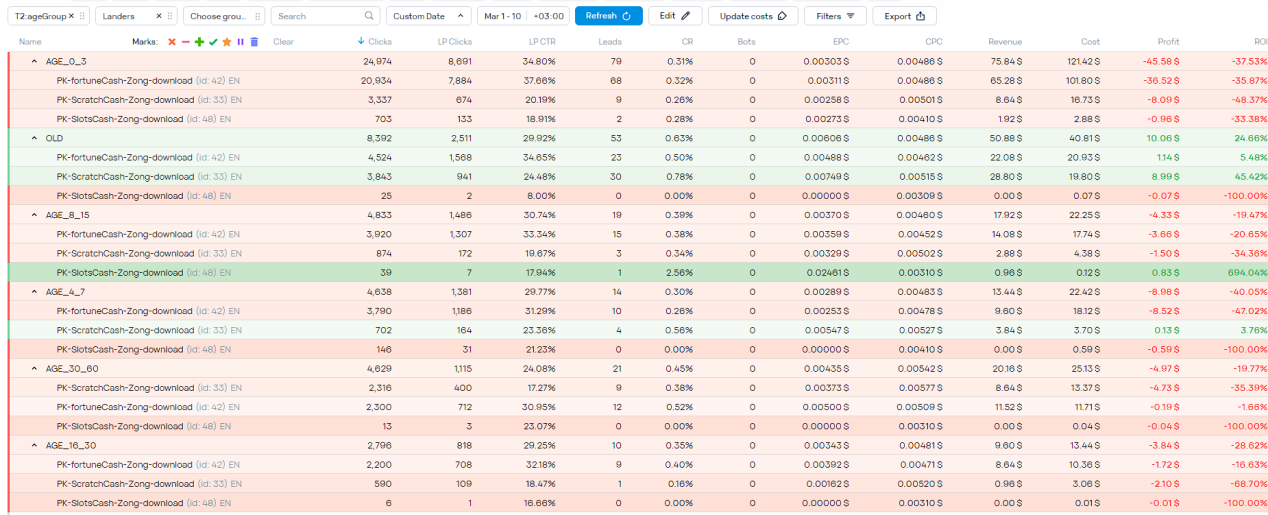Click Clear next to the marks
The width and height of the screenshot is (1268, 515).
283,42
